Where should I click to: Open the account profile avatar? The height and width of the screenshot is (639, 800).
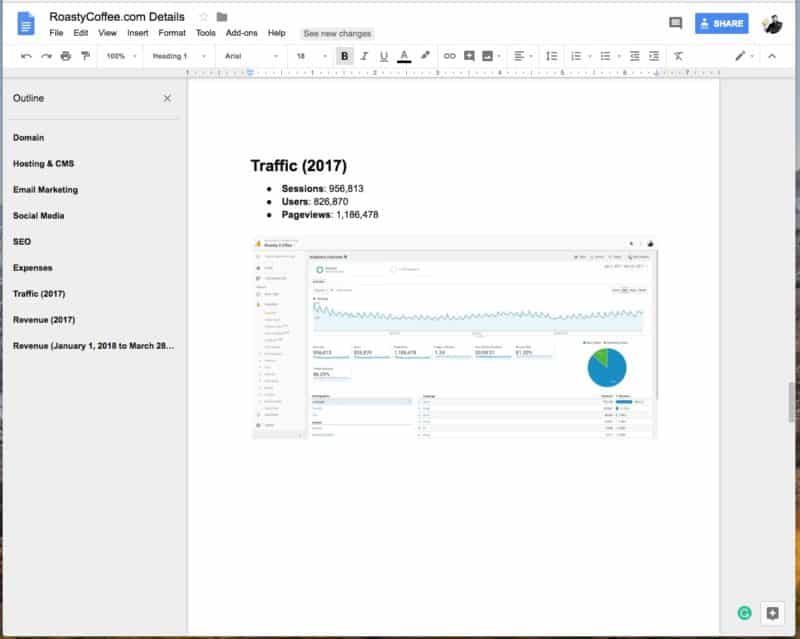tap(772, 24)
